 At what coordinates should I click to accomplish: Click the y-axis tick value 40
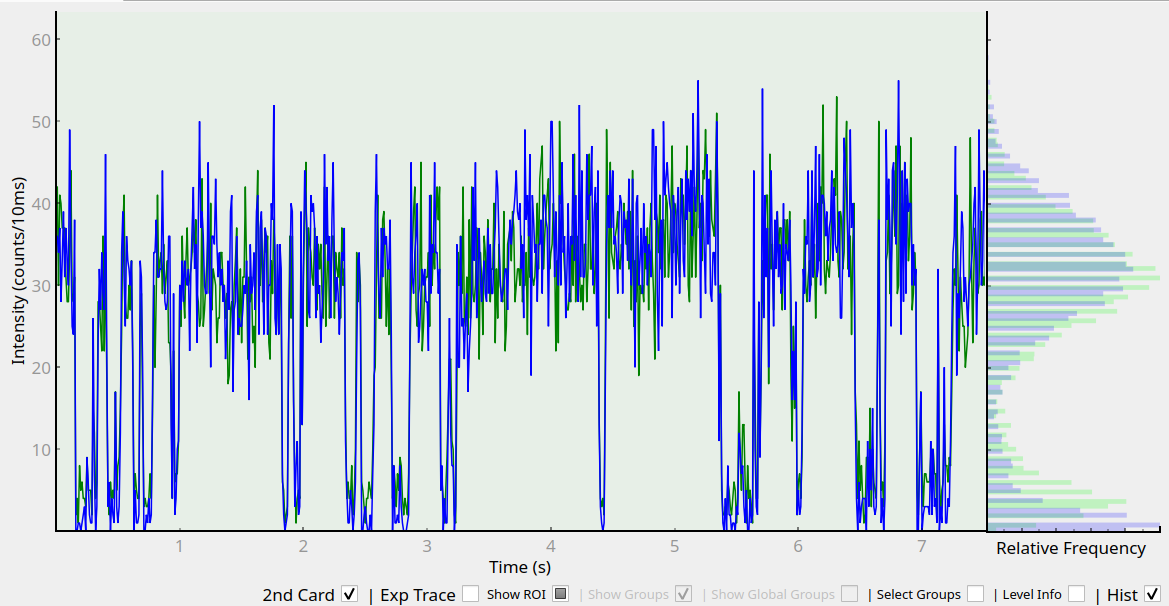[x=41, y=204]
